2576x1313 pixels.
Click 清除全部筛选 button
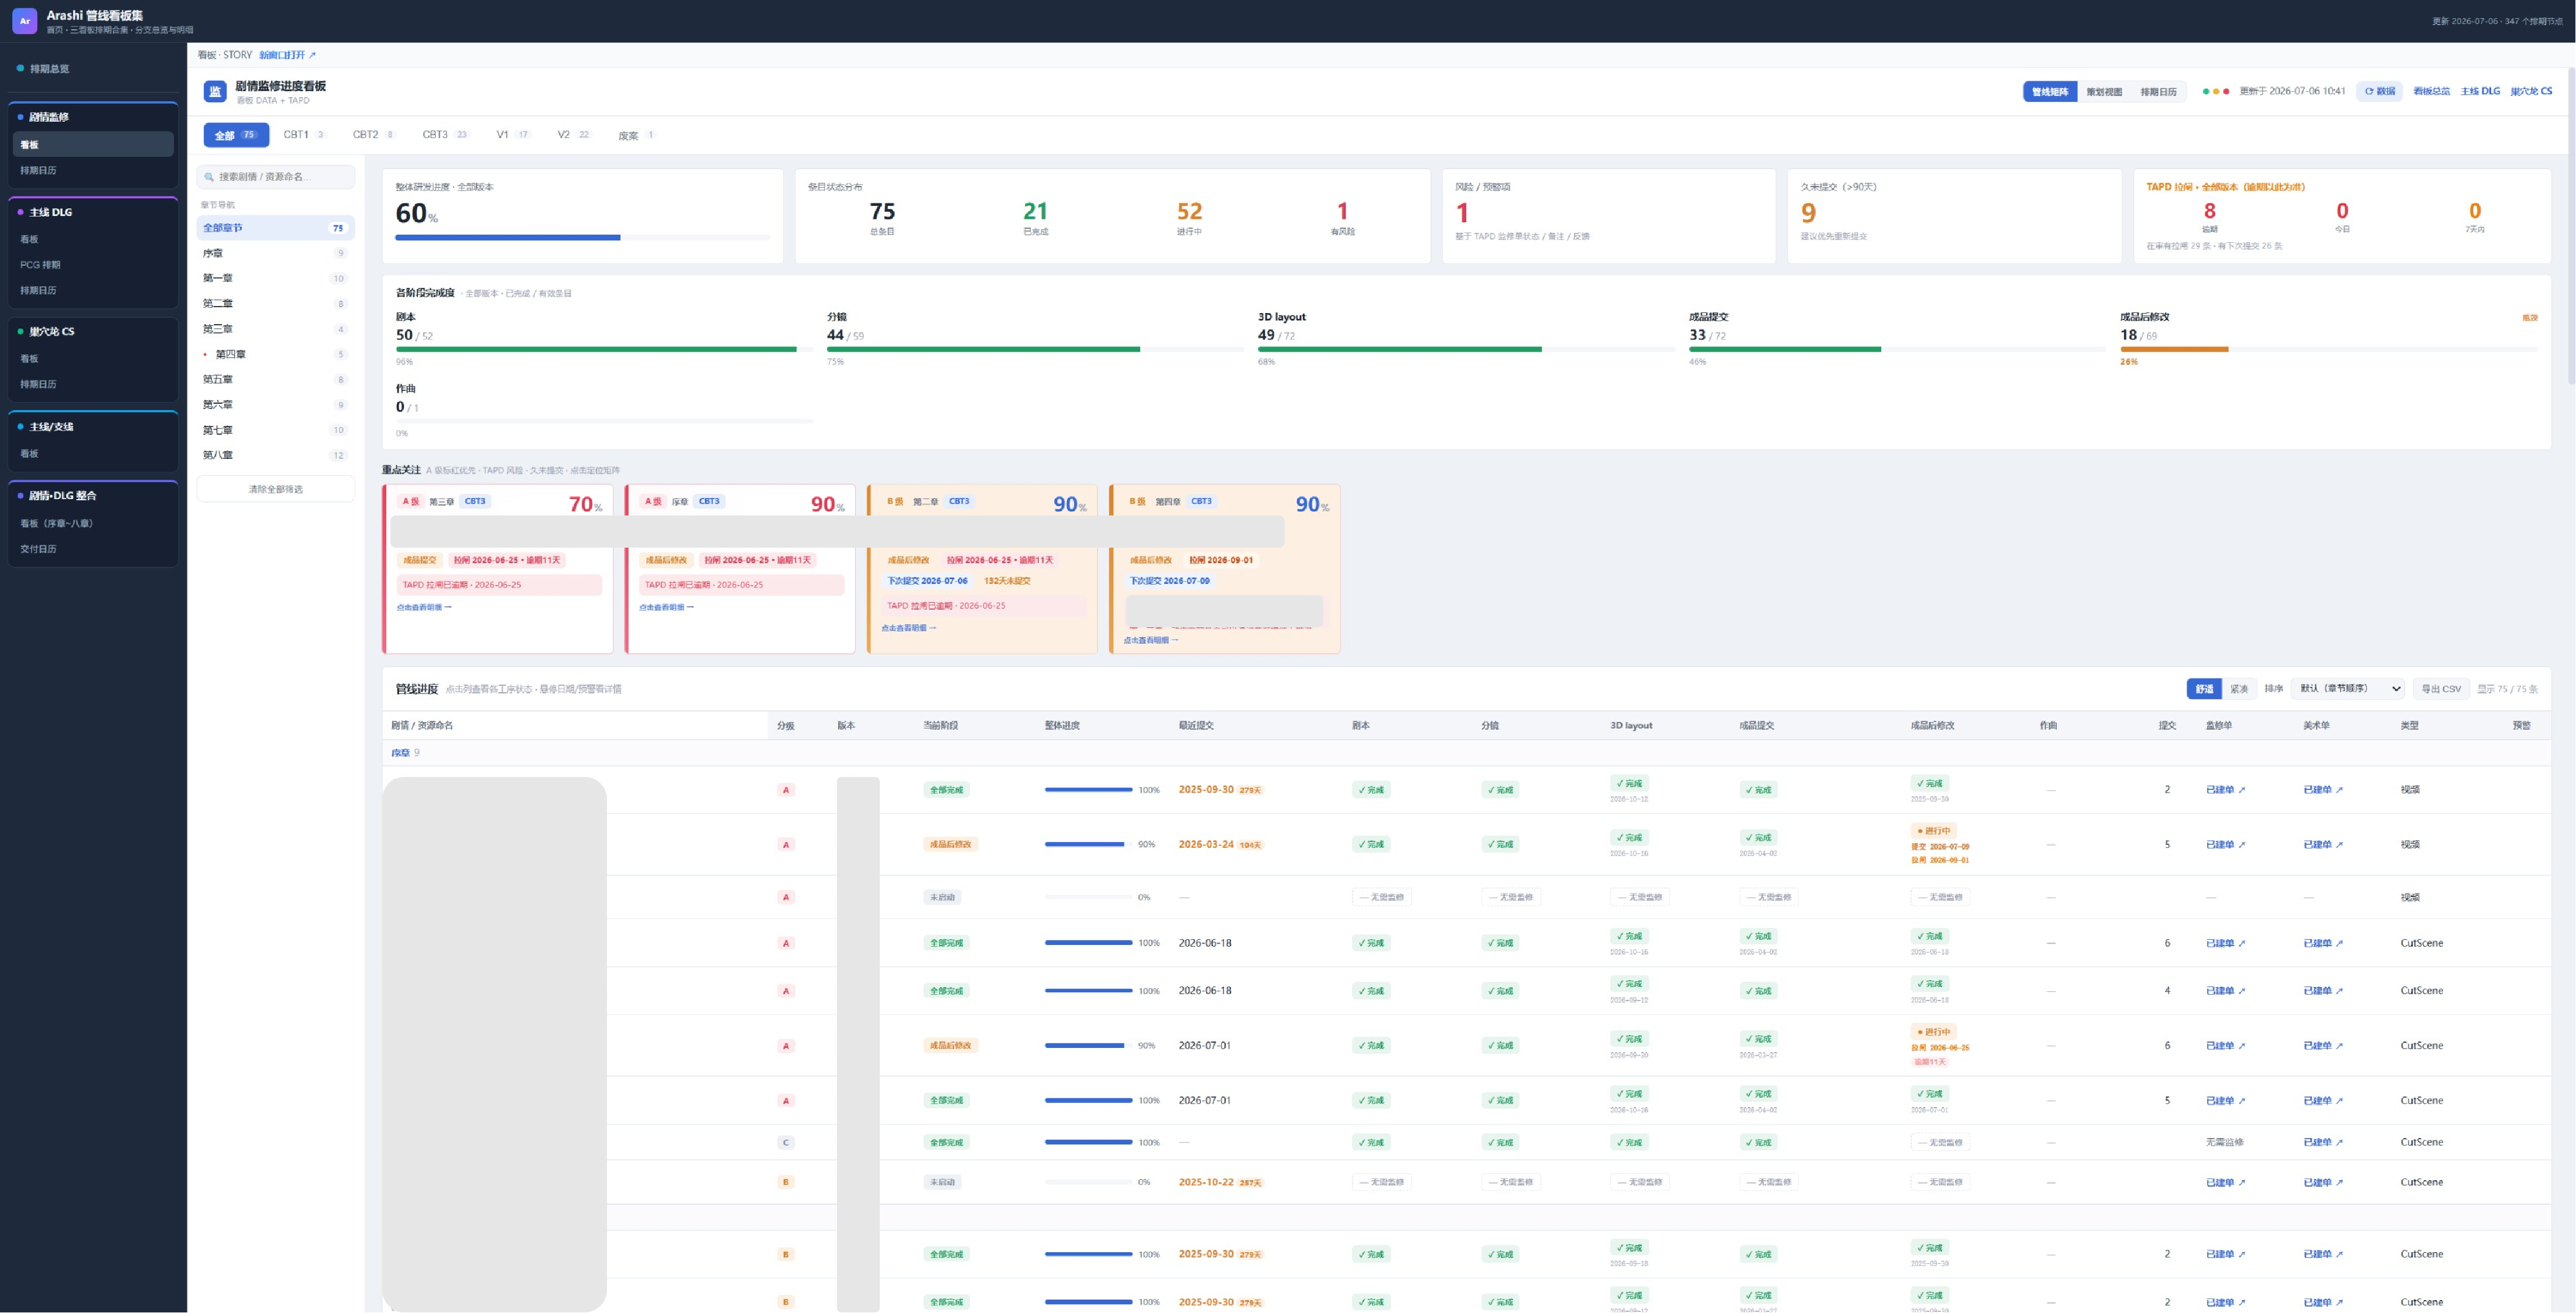pyautogui.click(x=276, y=489)
